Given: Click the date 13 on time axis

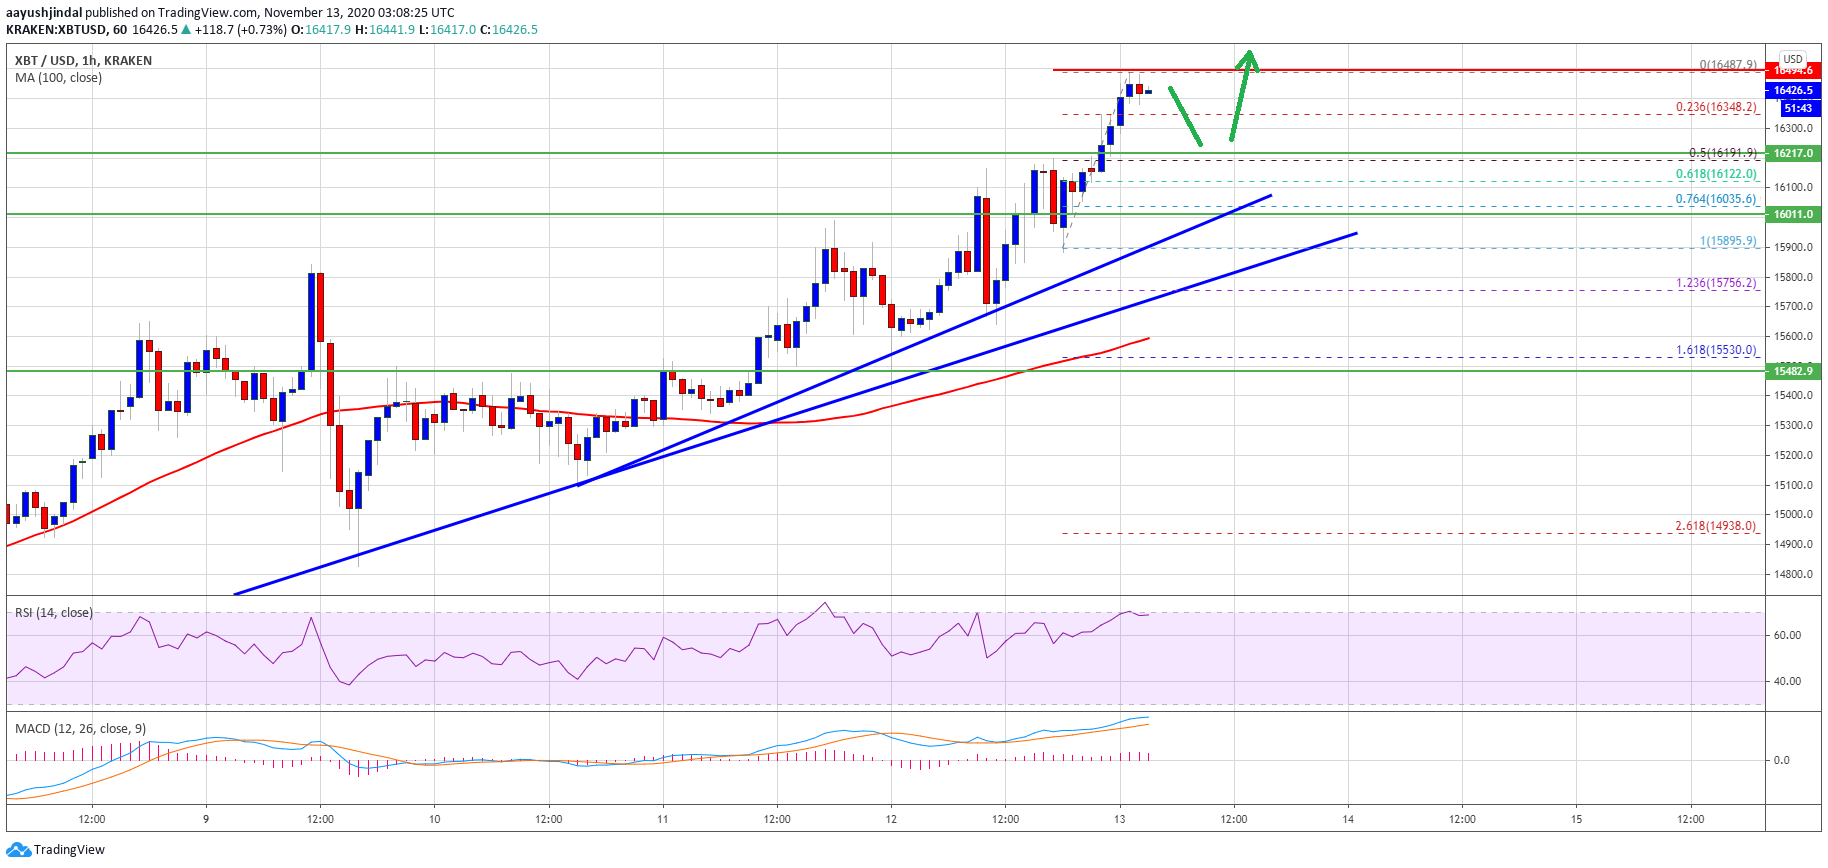Looking at the screenshot, I should pyautogui.click(x=1119, y=819).
